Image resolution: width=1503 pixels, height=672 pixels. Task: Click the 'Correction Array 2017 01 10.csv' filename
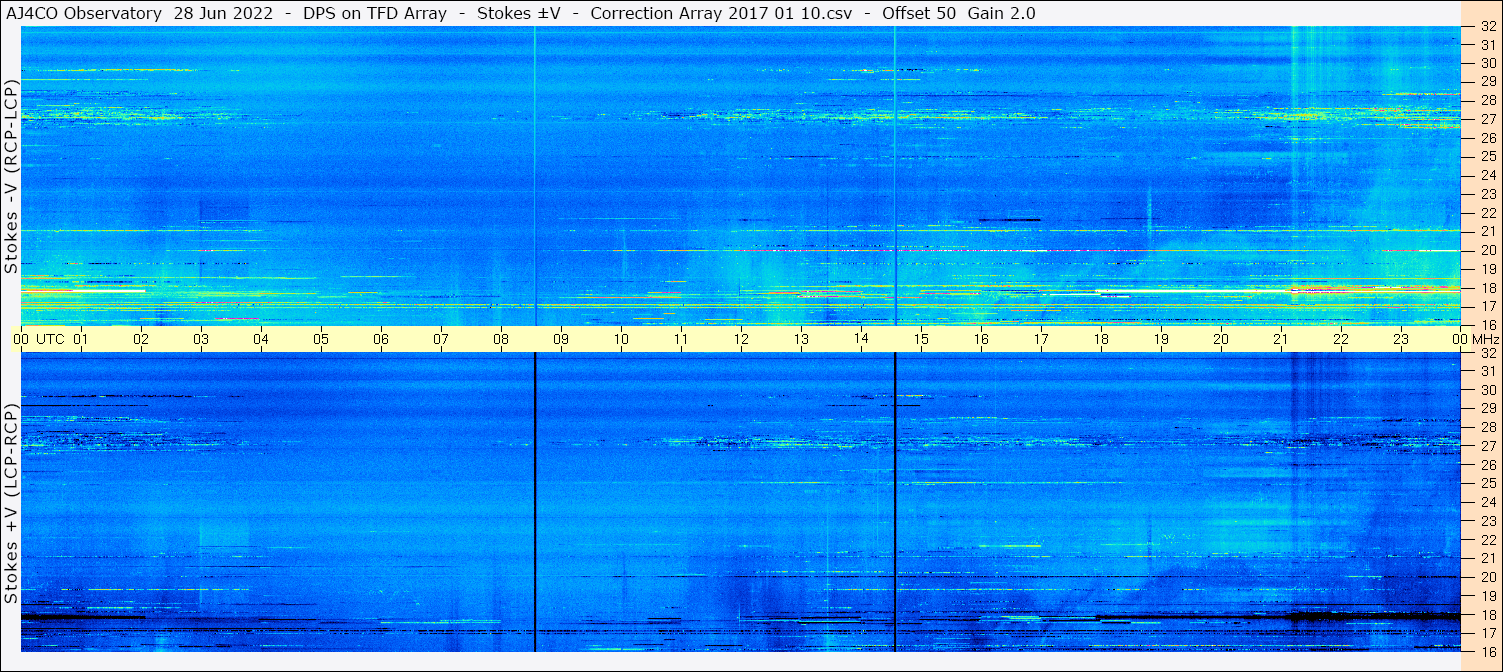721,14
